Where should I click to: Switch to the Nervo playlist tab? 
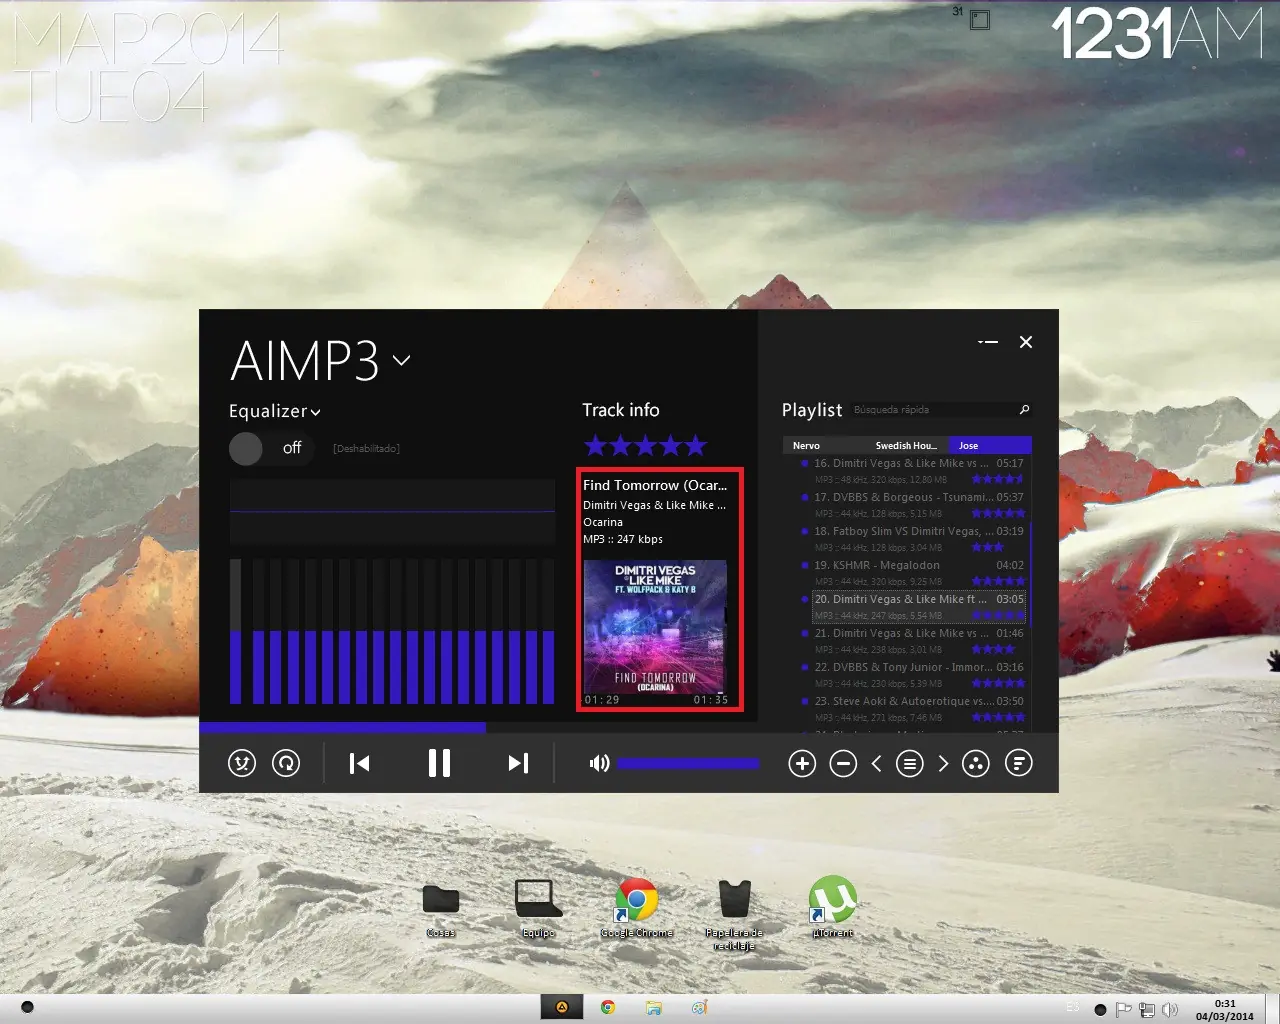[x=806, y=445]
